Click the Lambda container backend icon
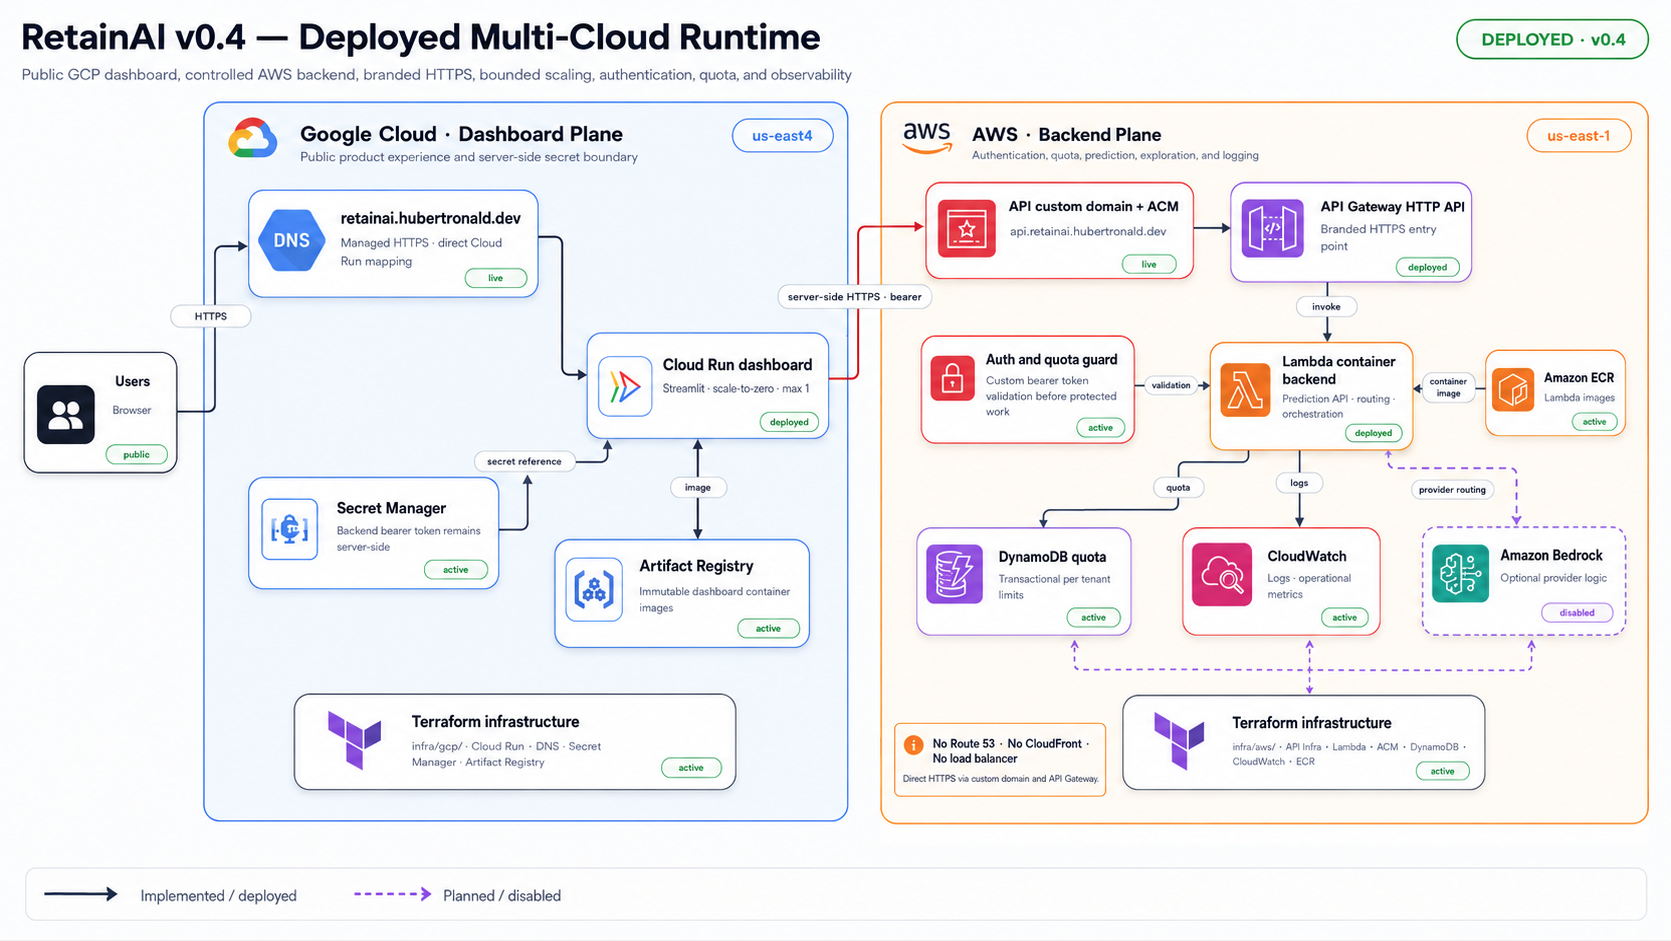Image resolution: width=1671 pixels, height=941 pixels. (1245, 391)
